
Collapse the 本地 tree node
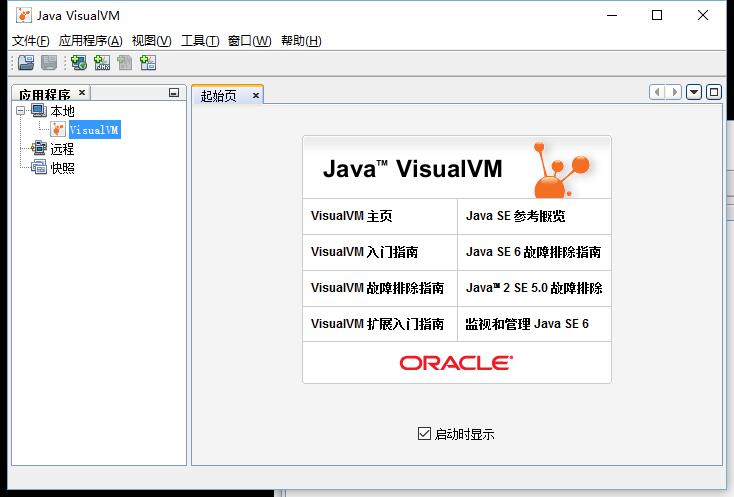21,111
